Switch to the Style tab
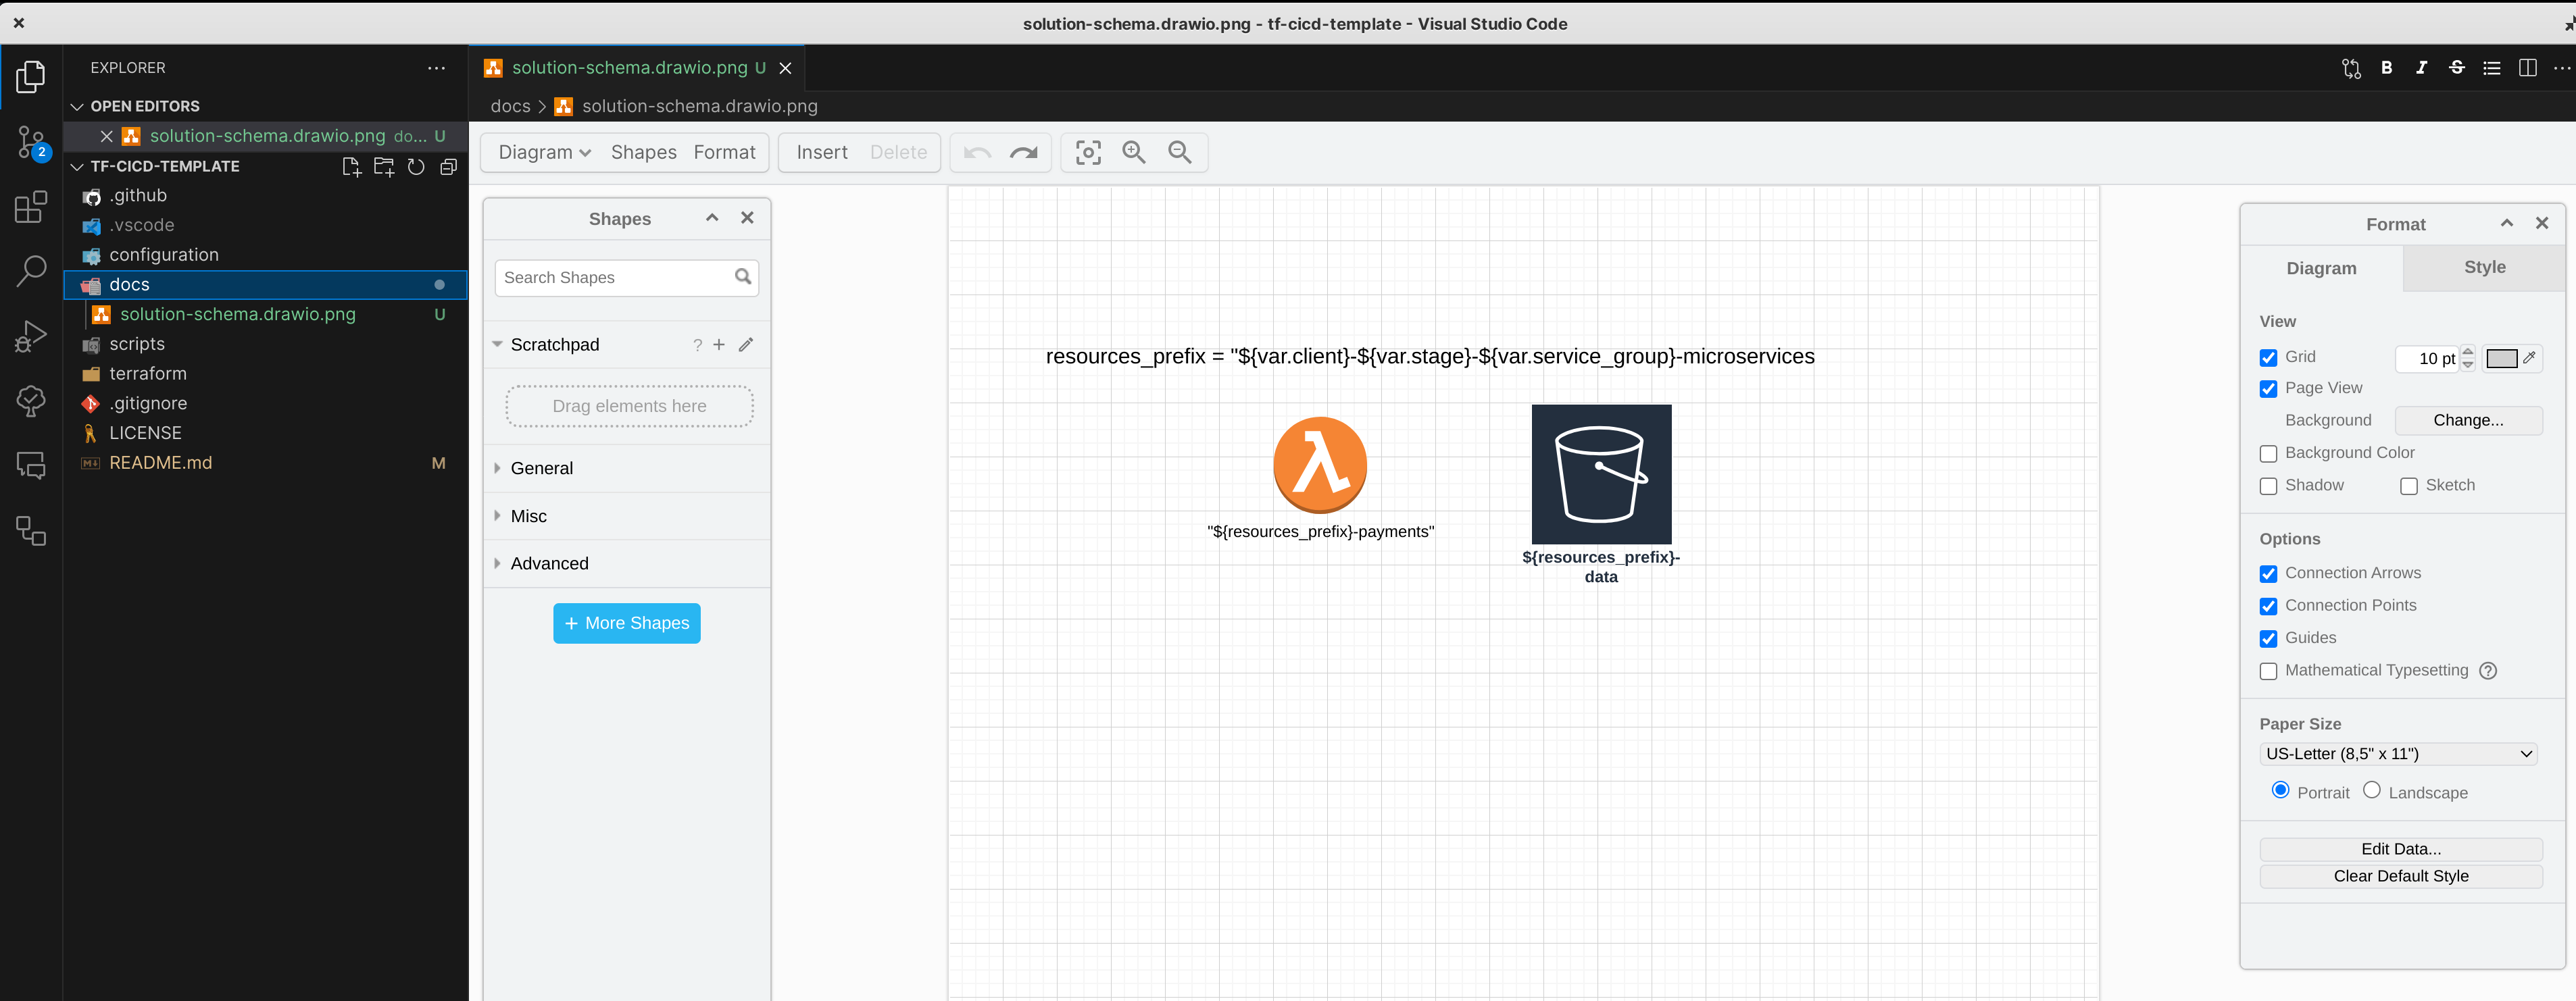The image size is (2576, 1001). (x=2484, y=267)
